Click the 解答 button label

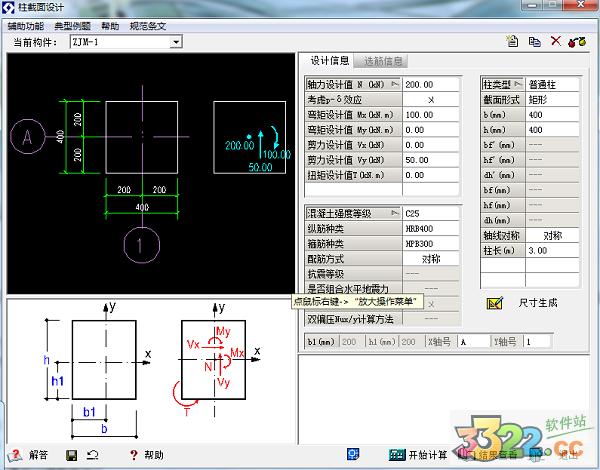[x=38, y=455]
